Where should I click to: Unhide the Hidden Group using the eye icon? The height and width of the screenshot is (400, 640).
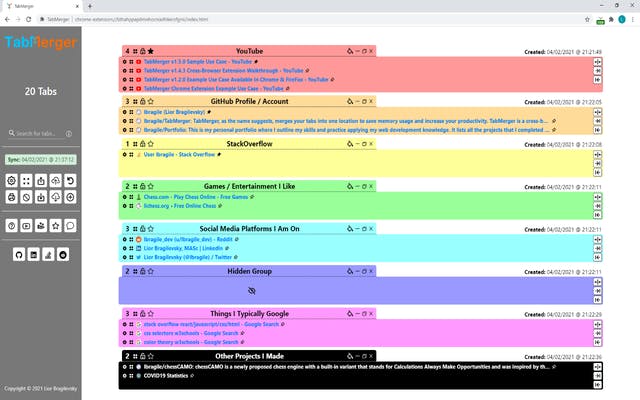251,290
